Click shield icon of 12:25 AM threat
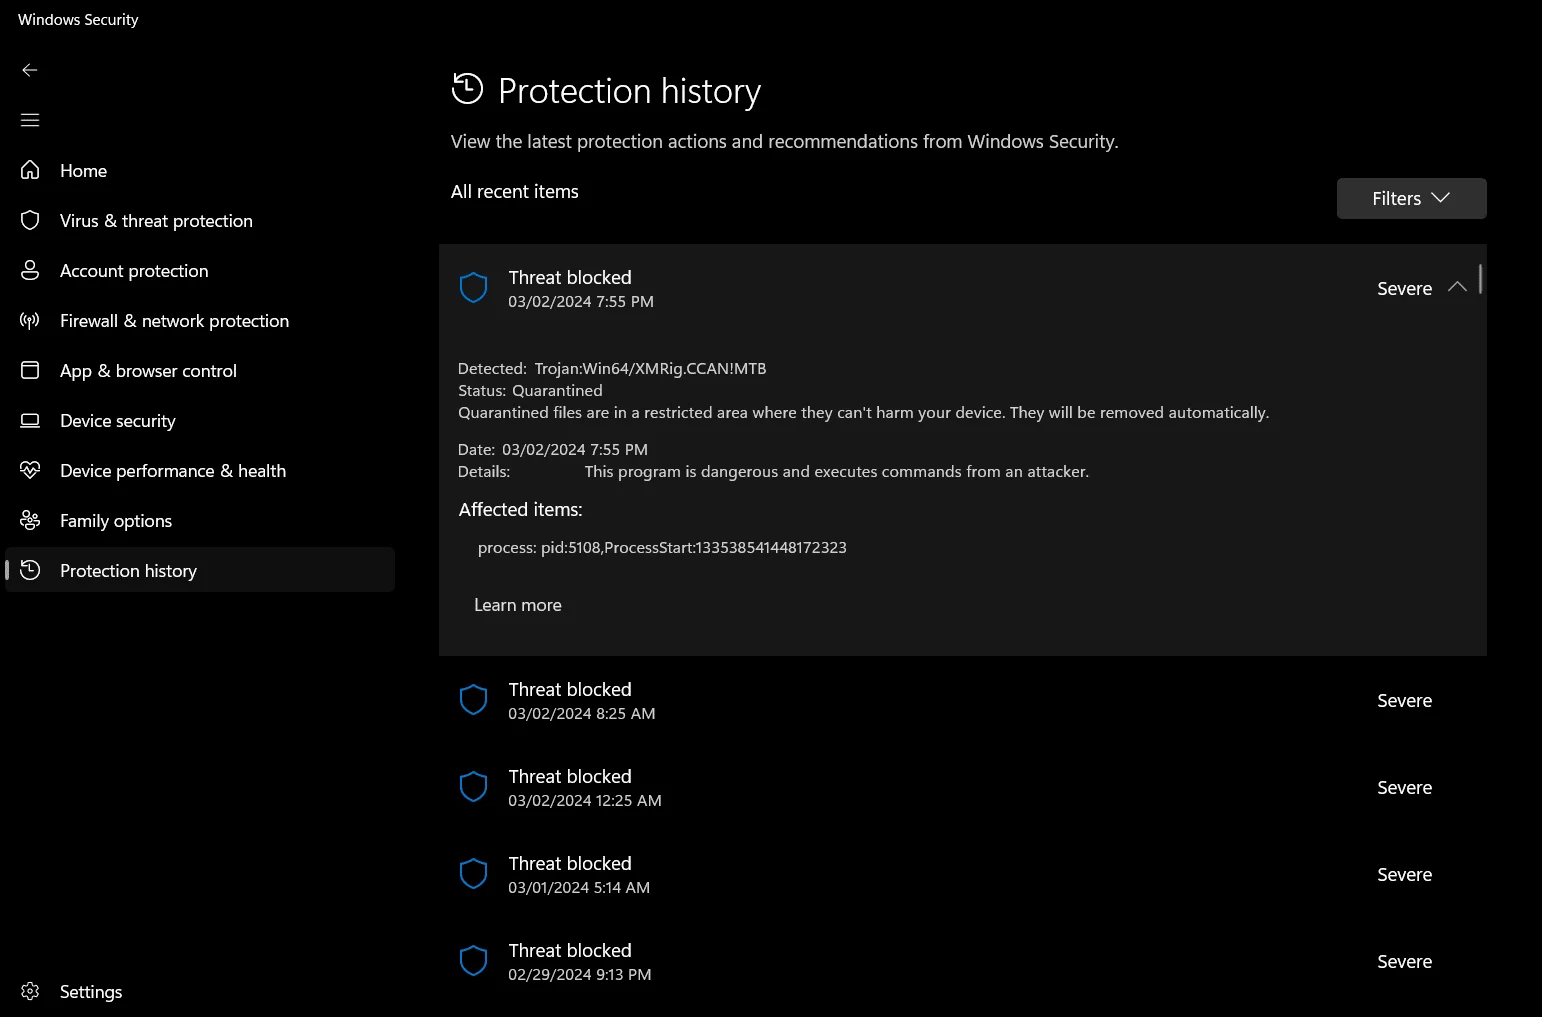Screen dimensions: 1542x1017 click(473, 787)
